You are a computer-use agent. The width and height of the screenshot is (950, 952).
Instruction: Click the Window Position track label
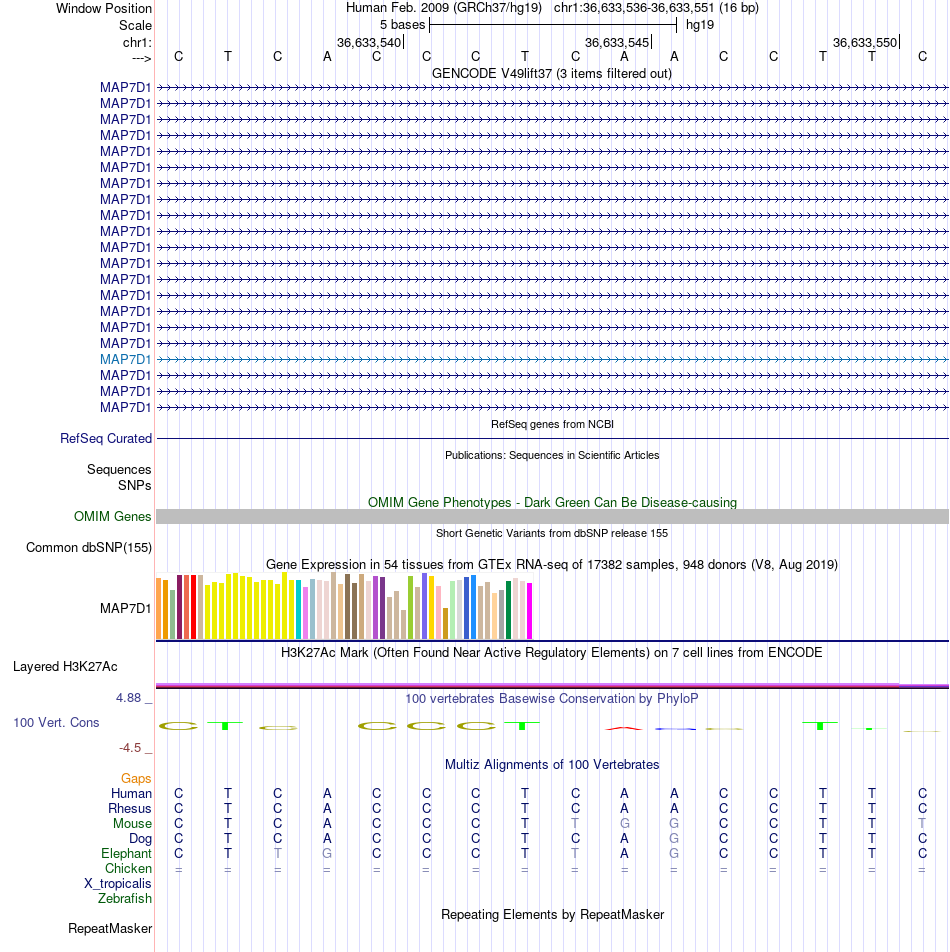coord(104,8)
